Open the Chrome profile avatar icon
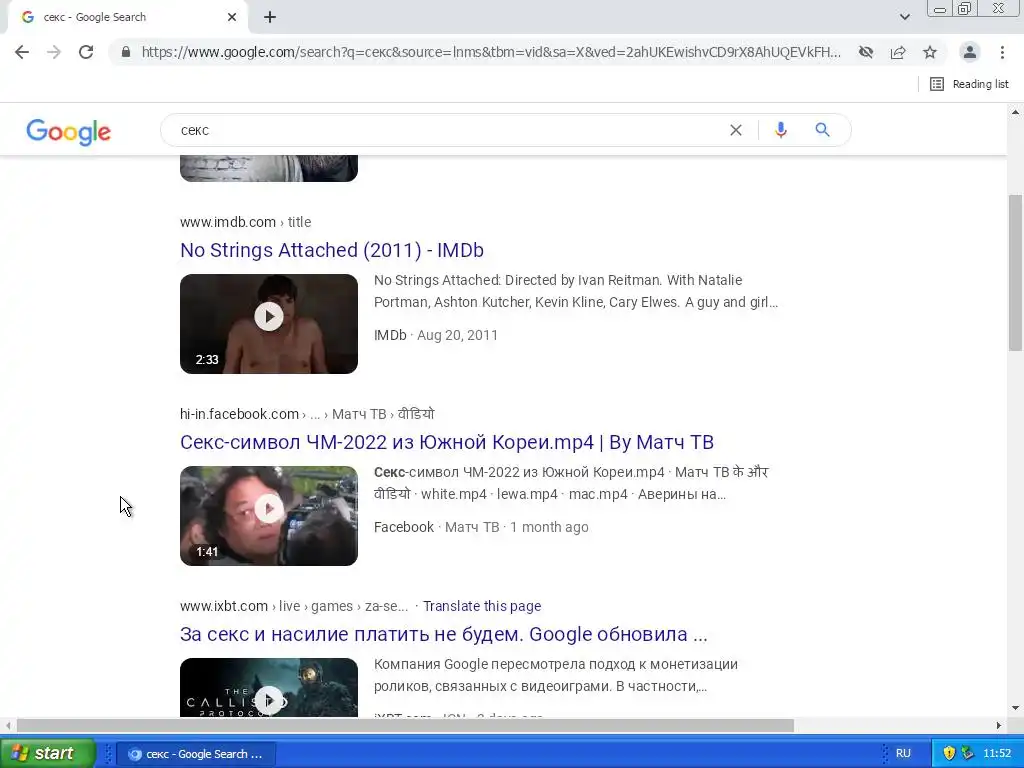This screenshot has width=1024, height=768. pyautogui.click(x=970, y=52)
